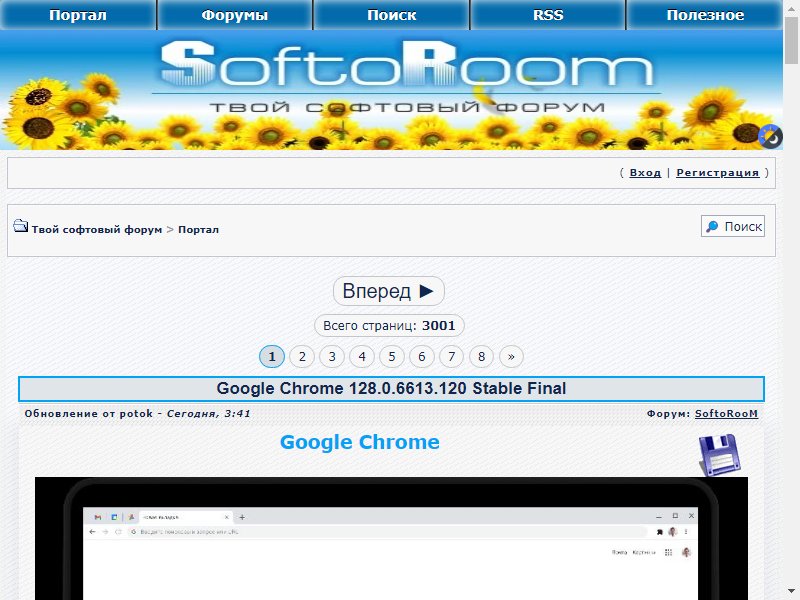Go to page 8
The width and height of the screenshot is (800, 600).
click(481, 357)
